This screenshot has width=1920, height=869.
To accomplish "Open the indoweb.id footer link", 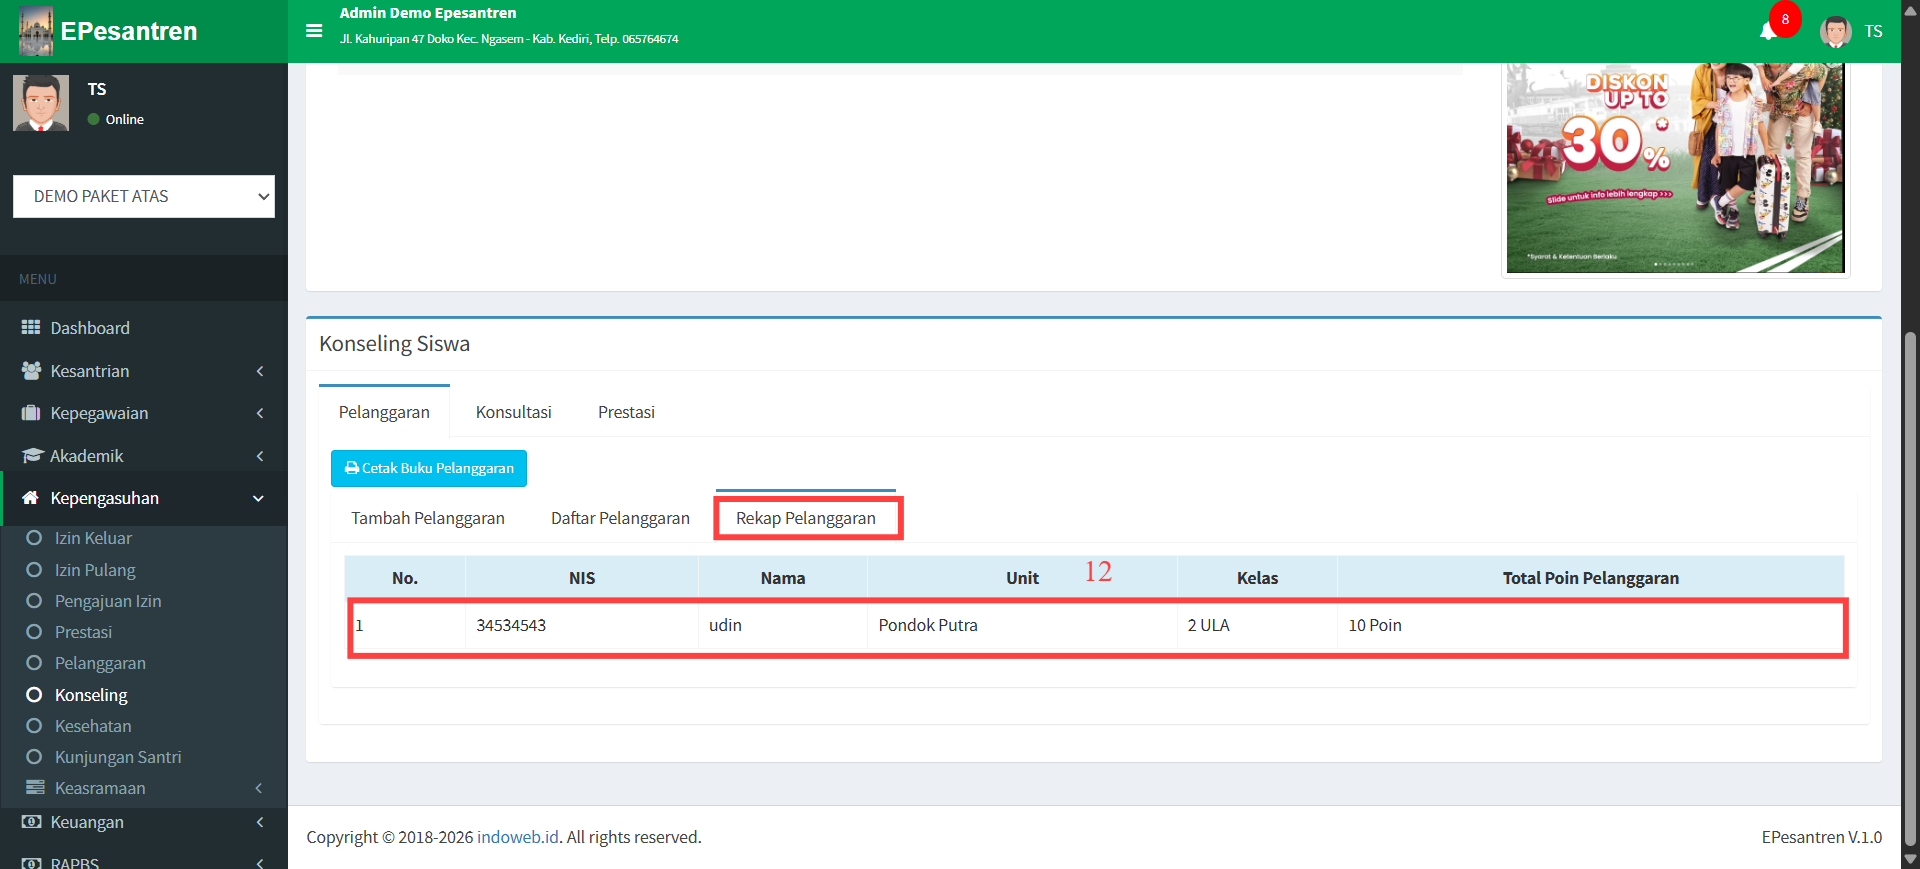I will coord(517,837).
